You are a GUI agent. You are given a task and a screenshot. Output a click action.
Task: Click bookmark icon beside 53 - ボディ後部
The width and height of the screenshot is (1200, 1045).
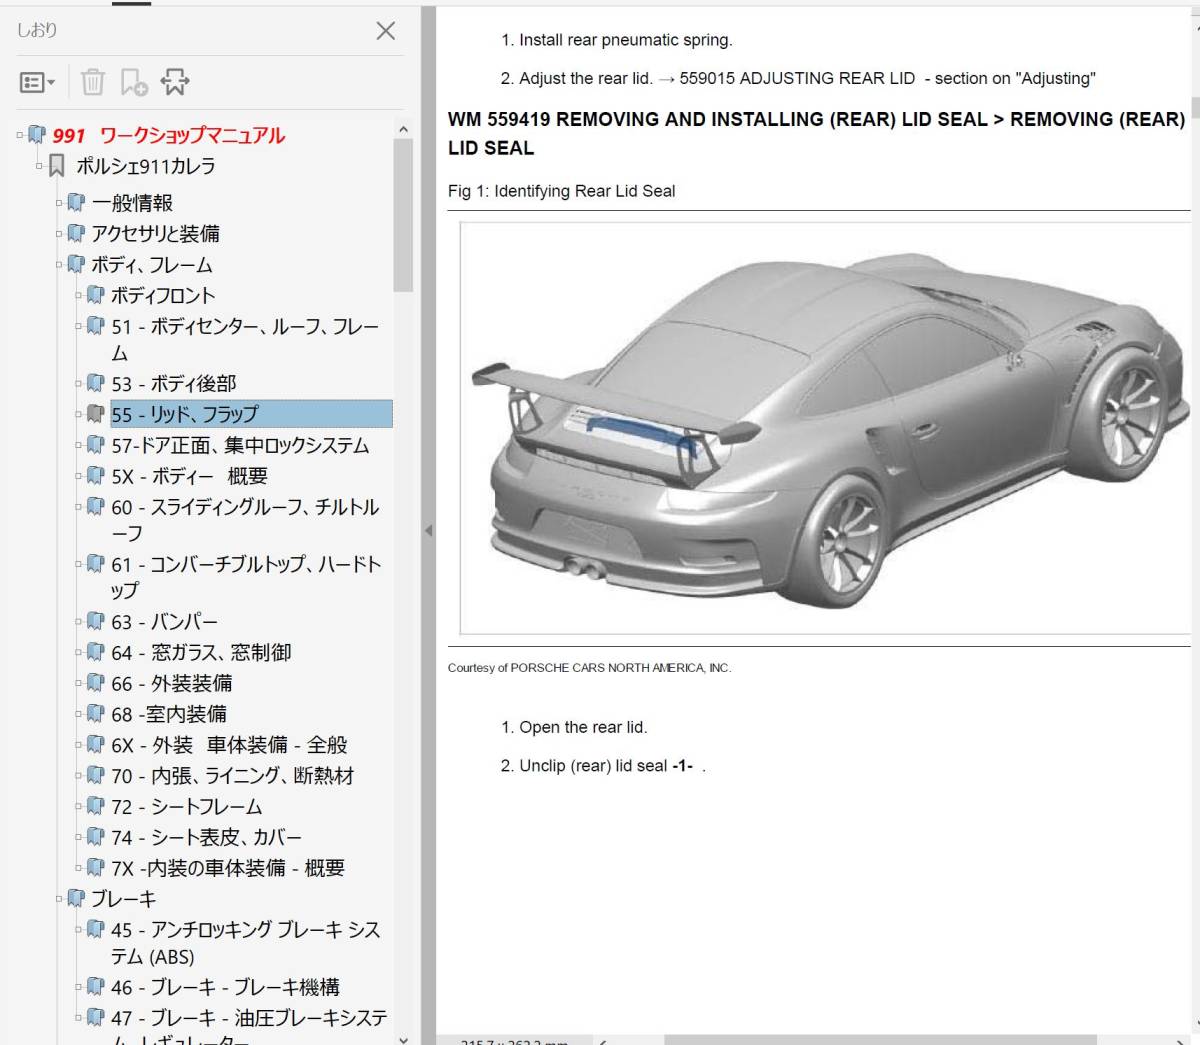96,383
